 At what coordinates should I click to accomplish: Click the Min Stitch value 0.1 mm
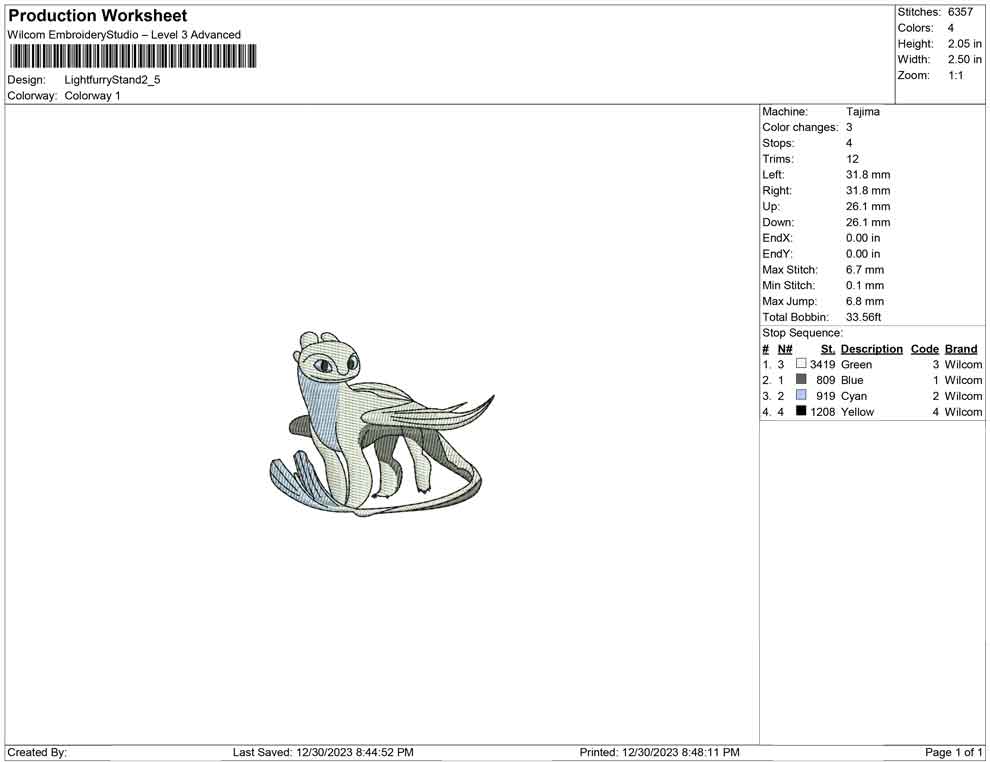click(x=865, y=285)
